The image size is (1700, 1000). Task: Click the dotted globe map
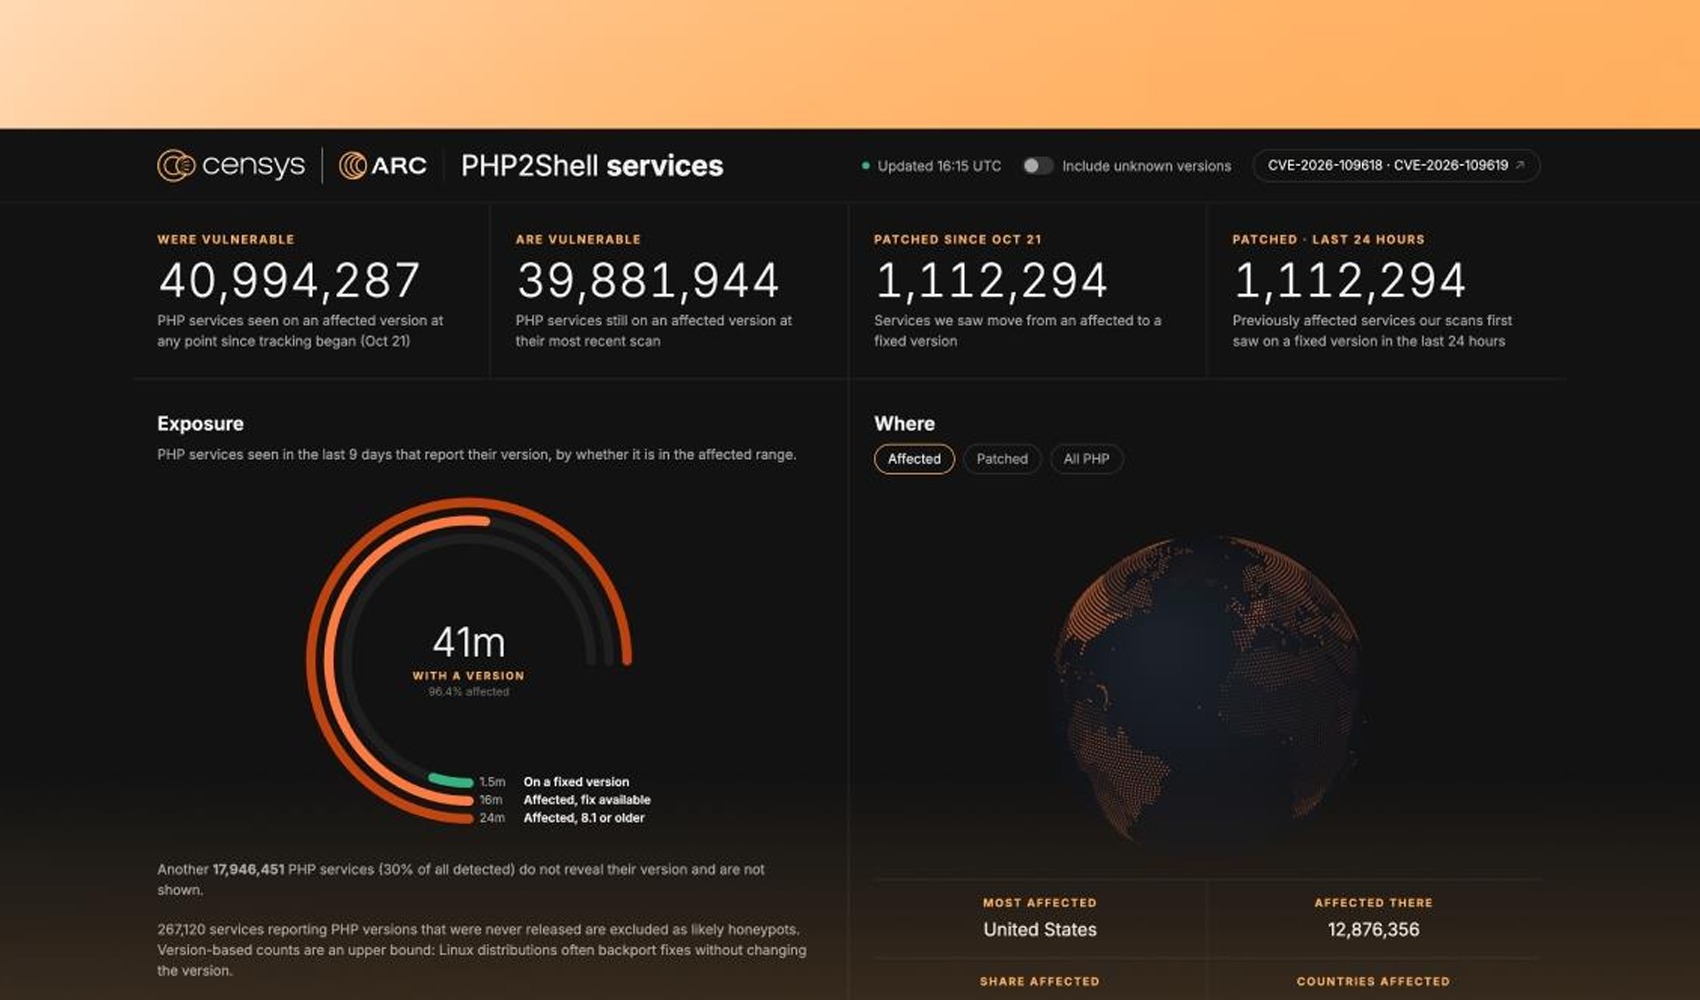[1208, 690]
